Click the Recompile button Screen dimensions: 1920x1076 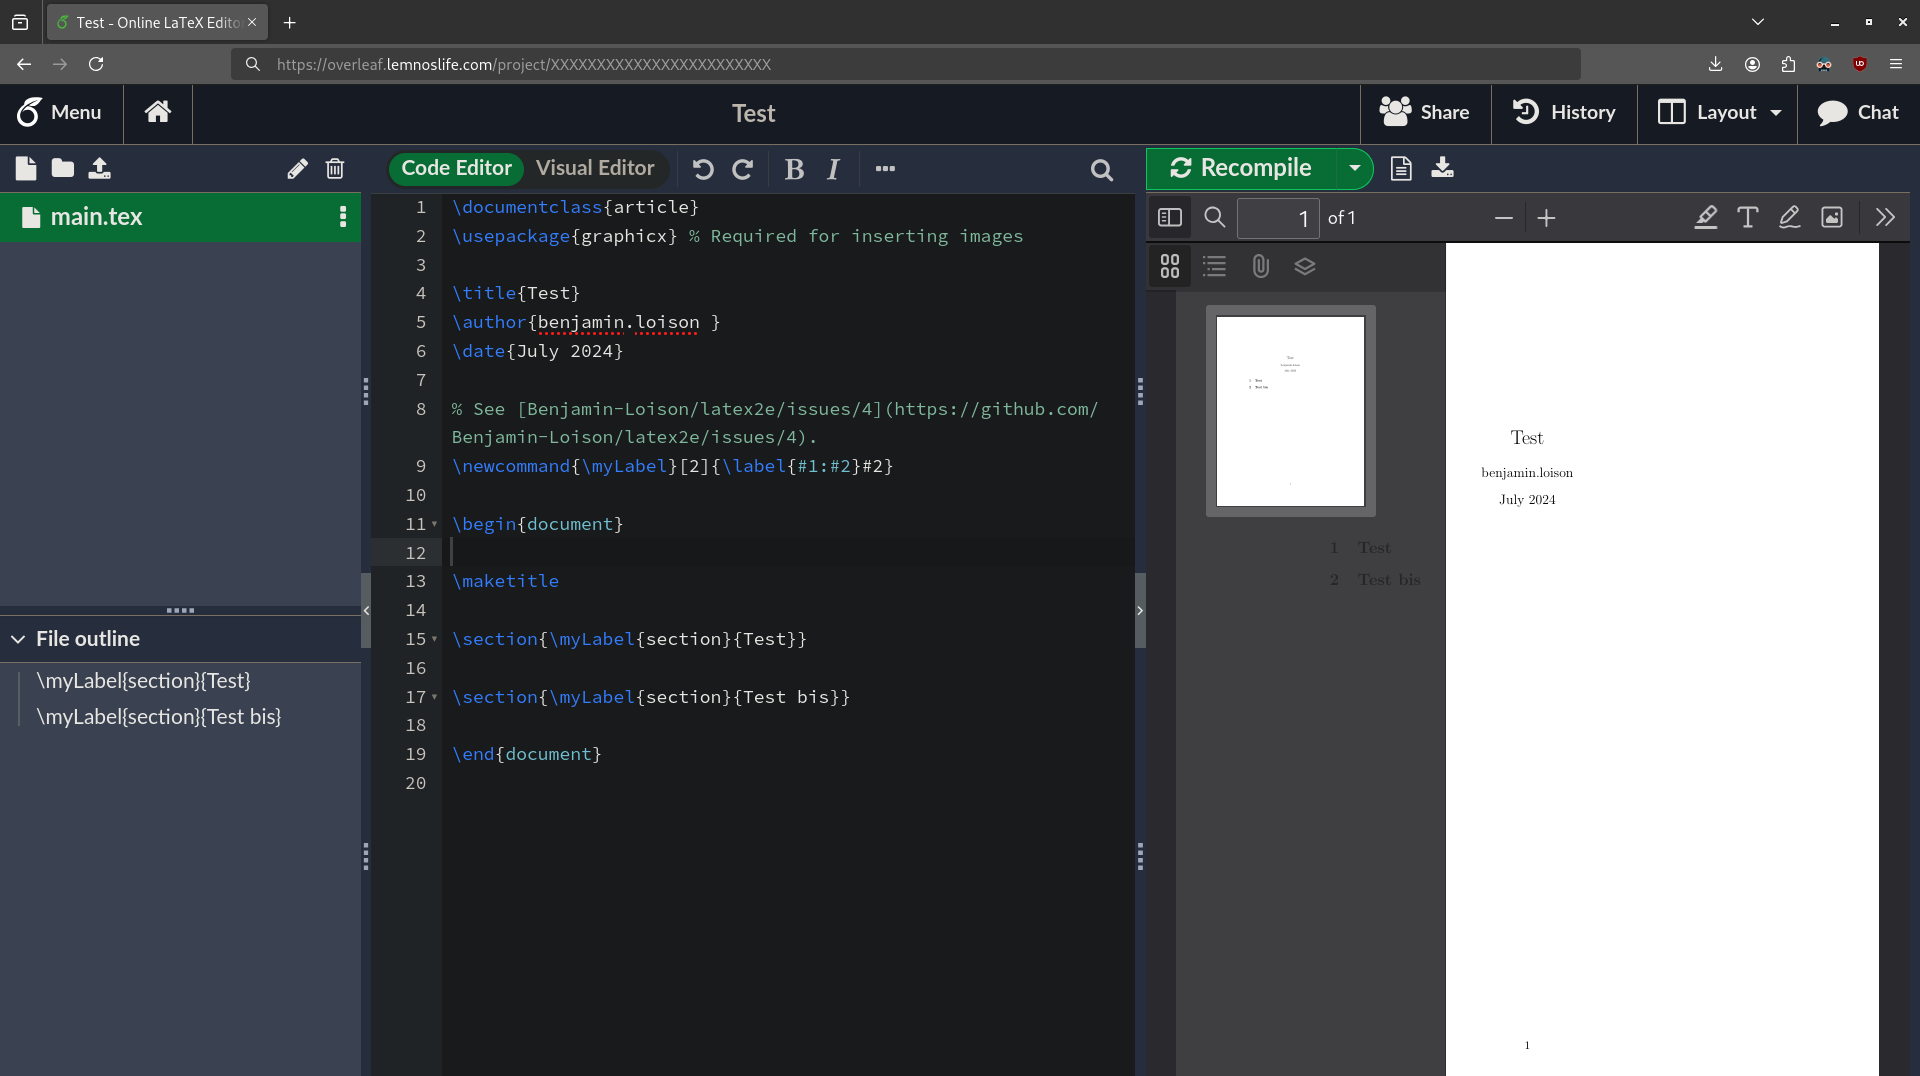[x=1242, y=168]
